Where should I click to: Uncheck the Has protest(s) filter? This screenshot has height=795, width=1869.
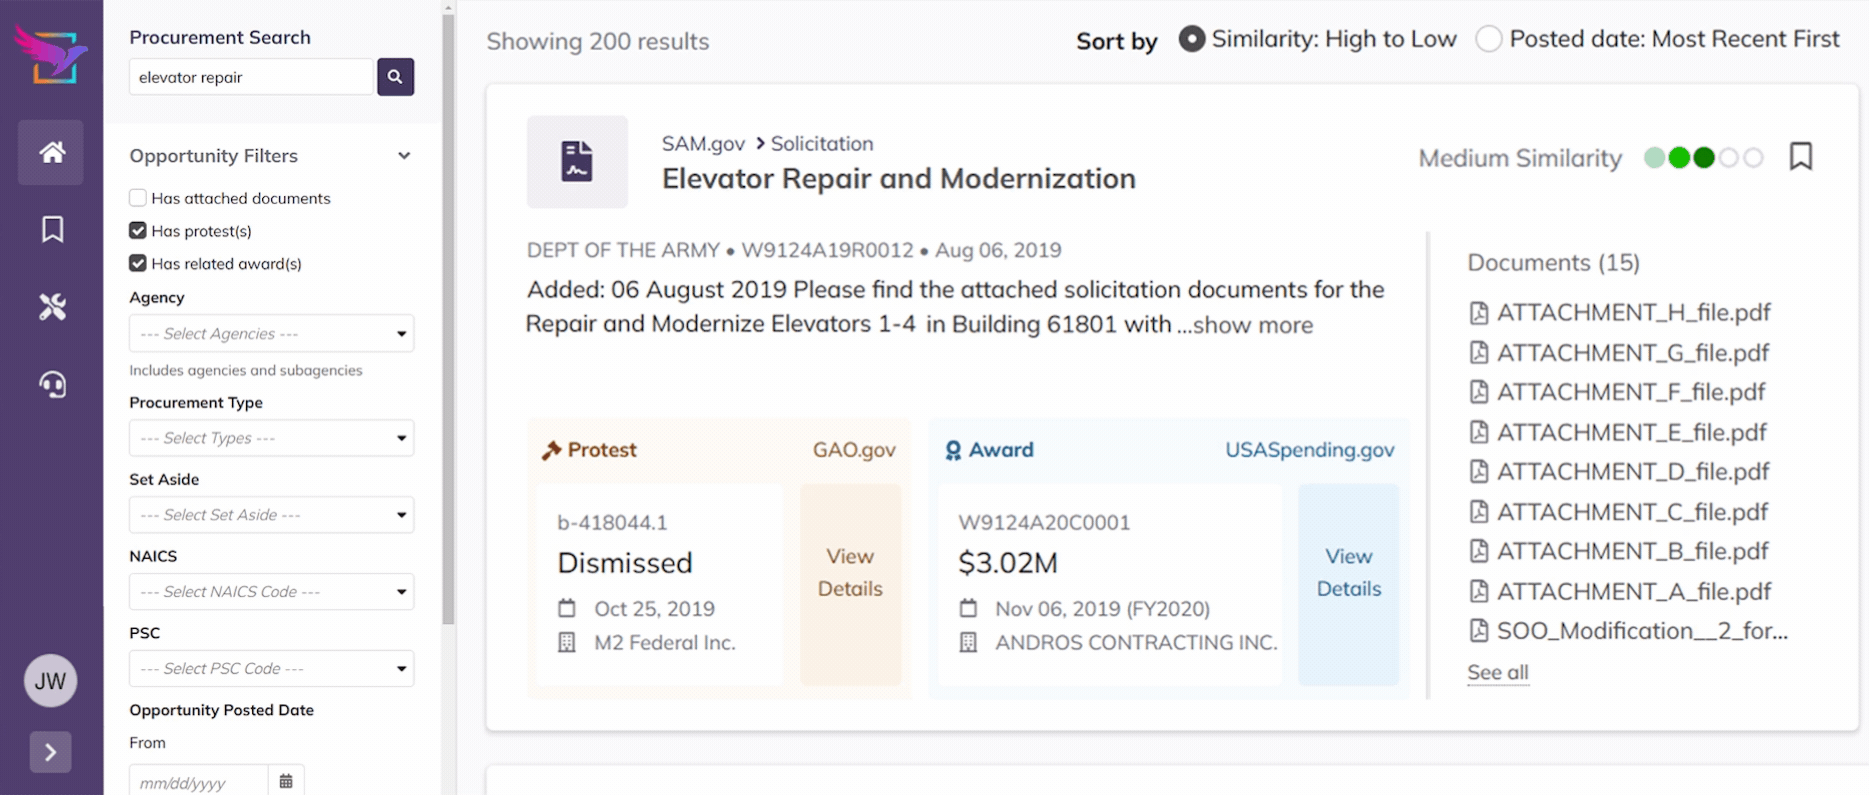coord(138,231)
